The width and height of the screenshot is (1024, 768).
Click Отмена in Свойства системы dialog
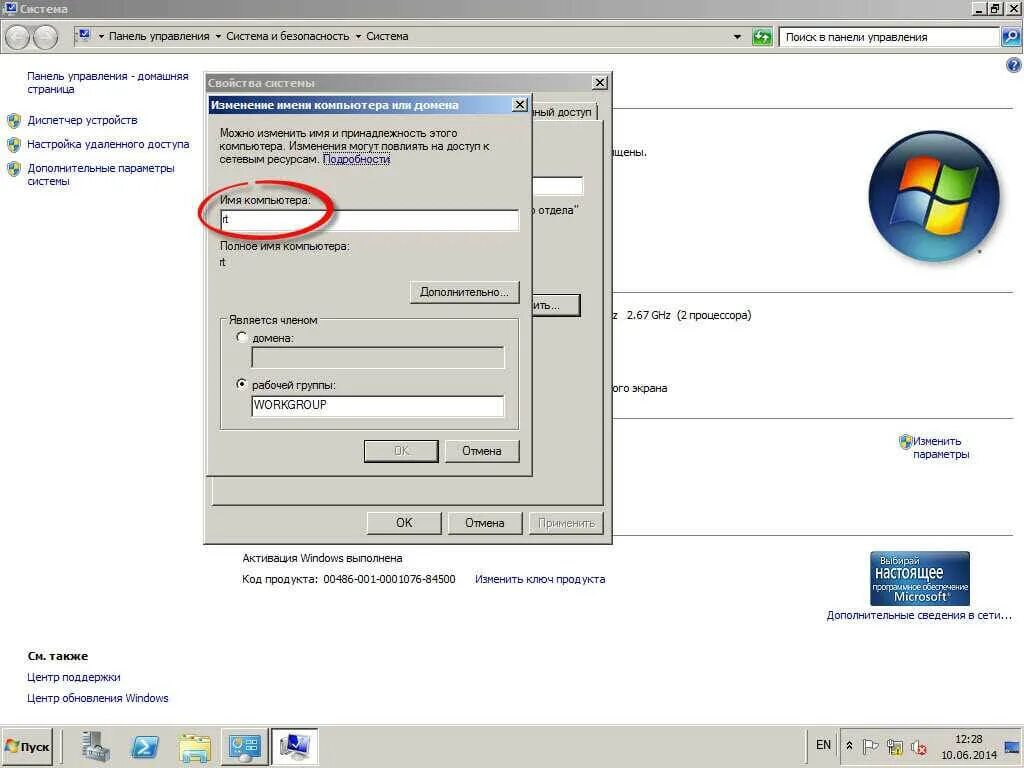[485, 522]
